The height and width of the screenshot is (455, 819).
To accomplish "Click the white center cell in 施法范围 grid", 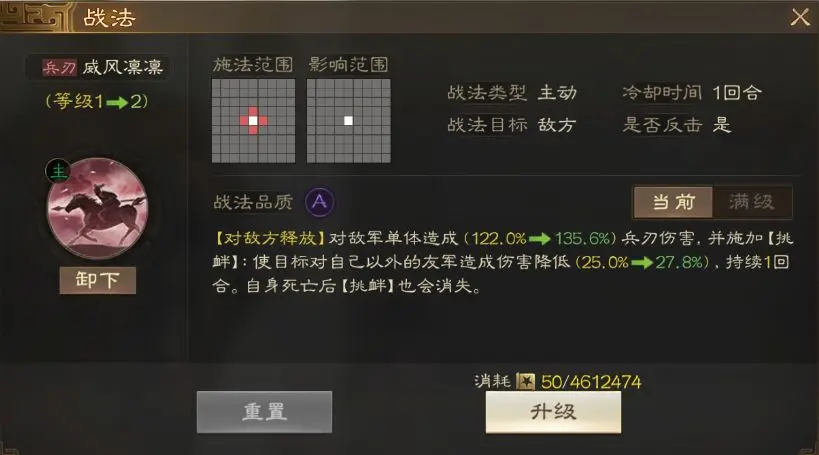I will point(253,121).
